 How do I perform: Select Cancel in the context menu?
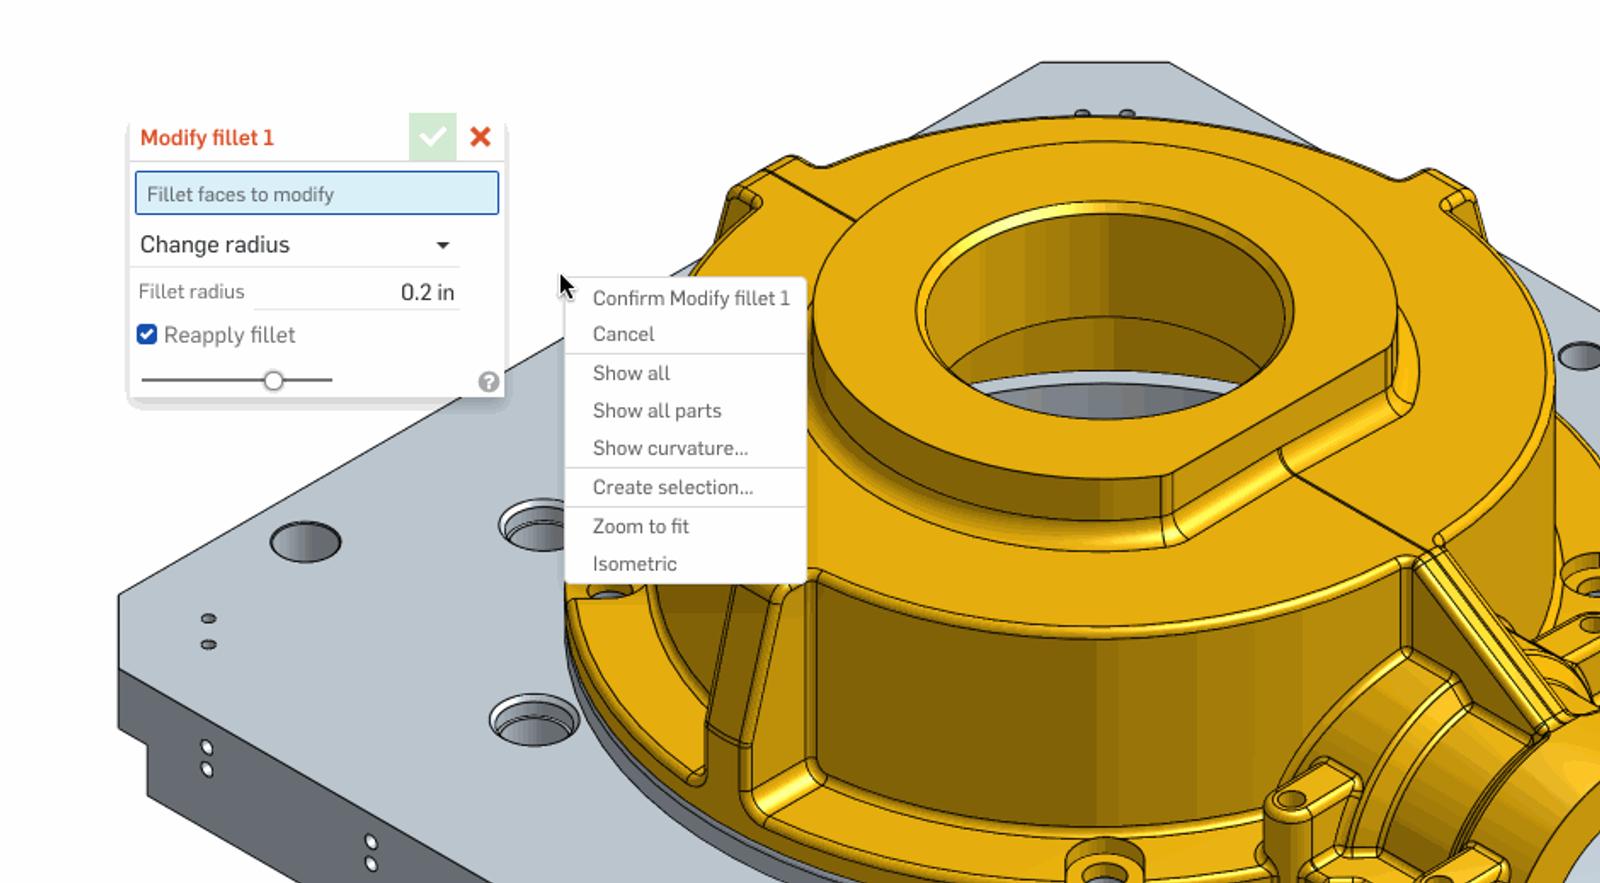point(623,334)
